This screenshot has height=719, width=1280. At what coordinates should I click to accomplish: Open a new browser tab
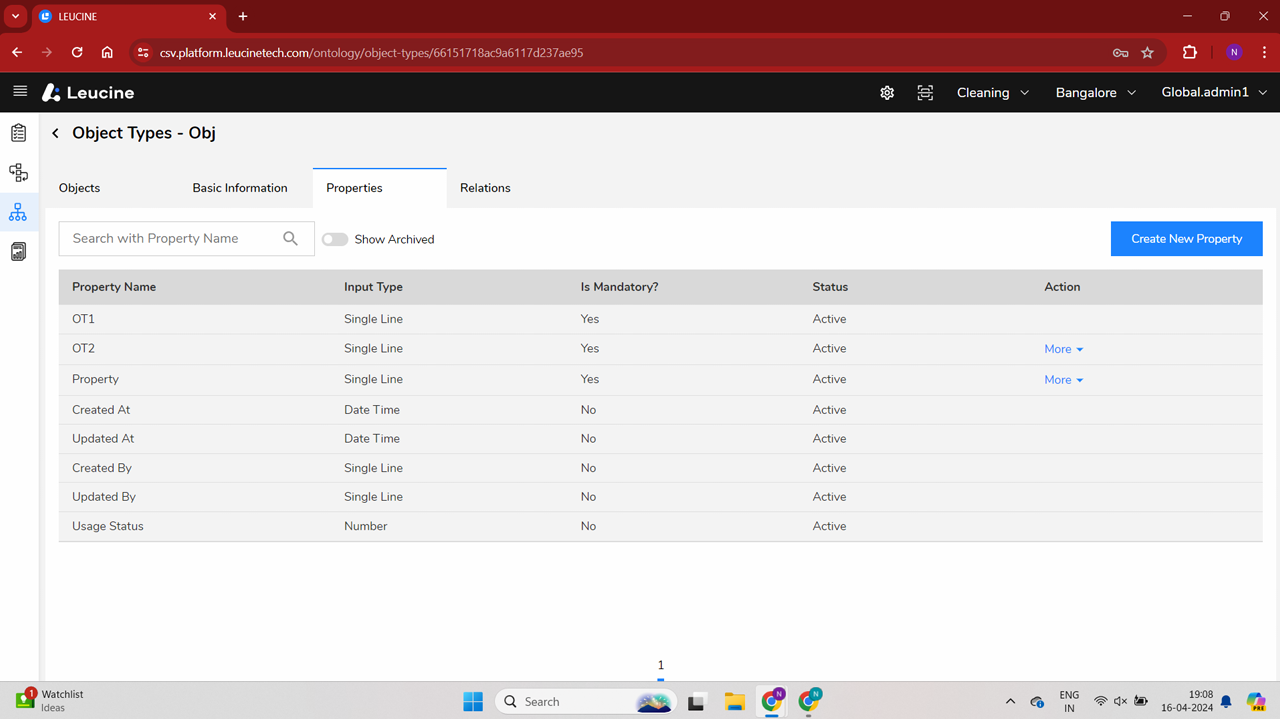pyautogui.click(x=243, y=16)
